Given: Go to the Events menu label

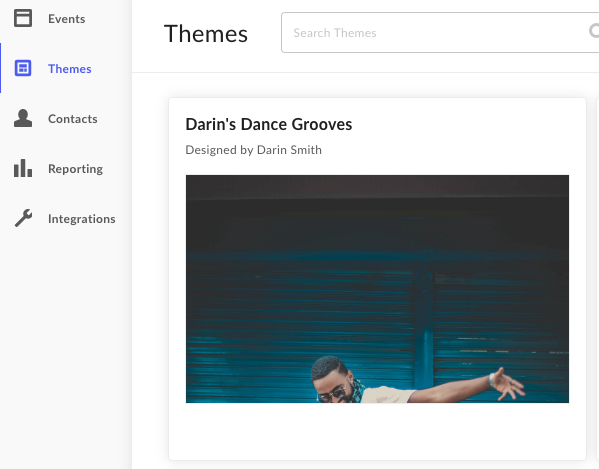Looking at the screenshot, I should (x=66, y=19).
